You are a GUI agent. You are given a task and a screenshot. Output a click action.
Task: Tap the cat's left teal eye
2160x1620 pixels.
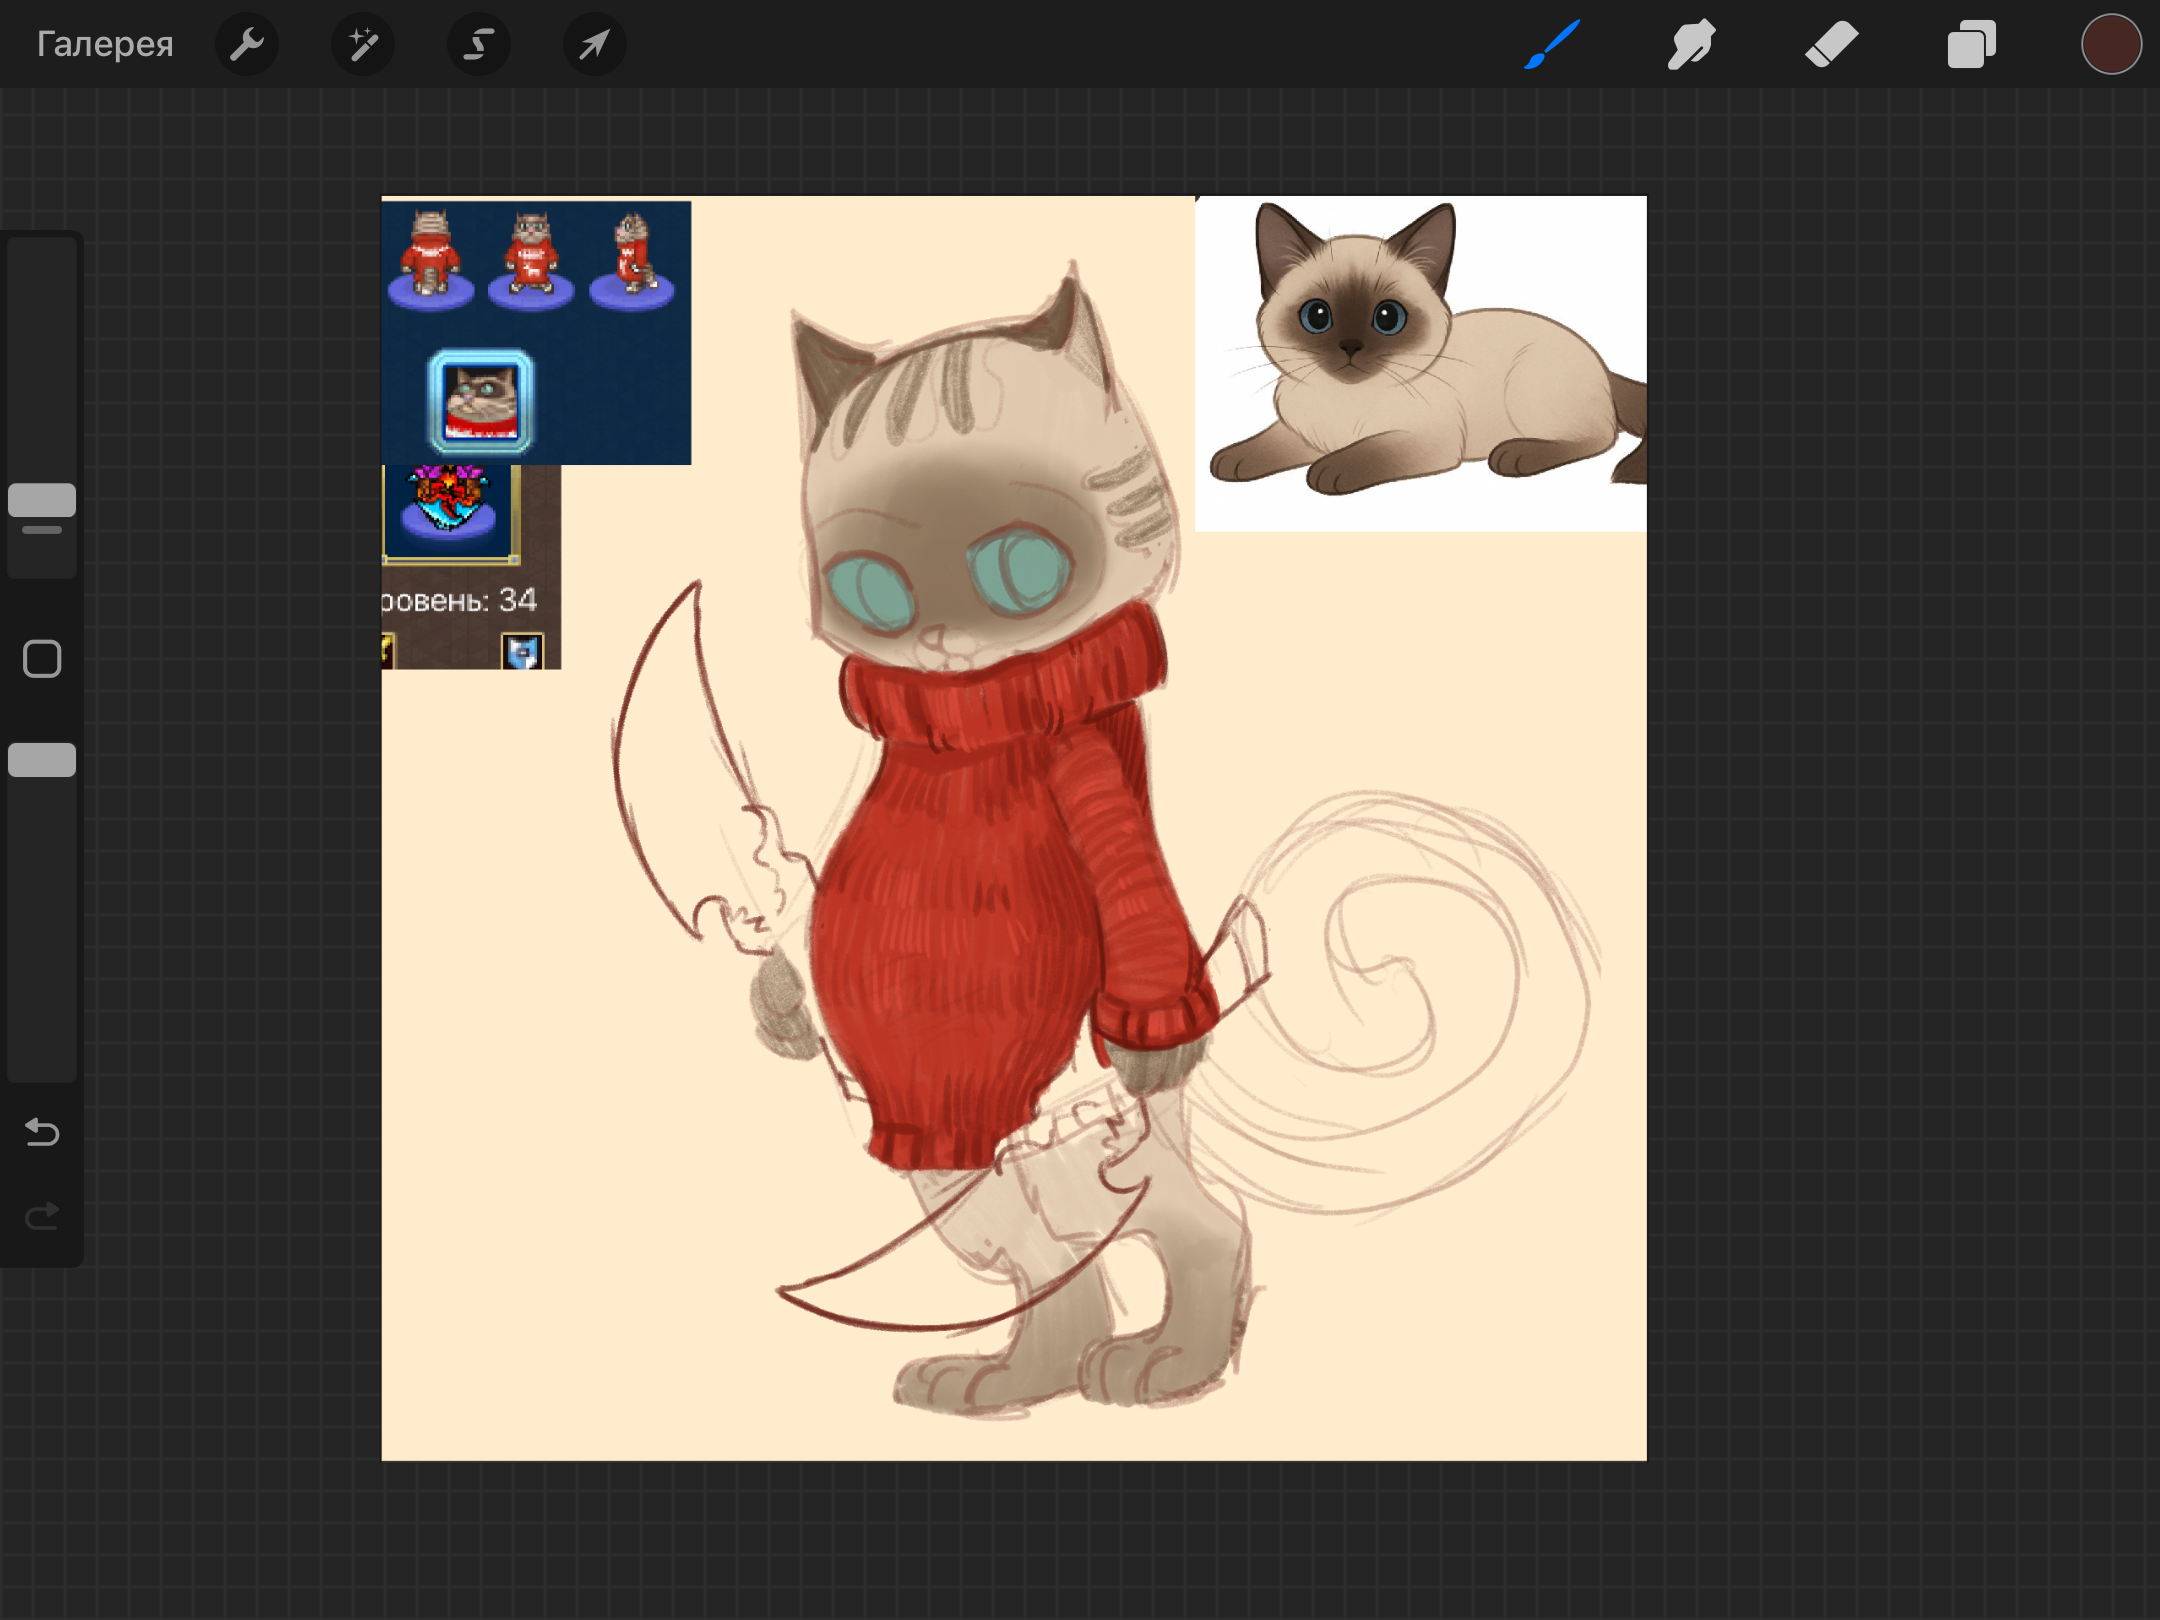coord(868,593)
